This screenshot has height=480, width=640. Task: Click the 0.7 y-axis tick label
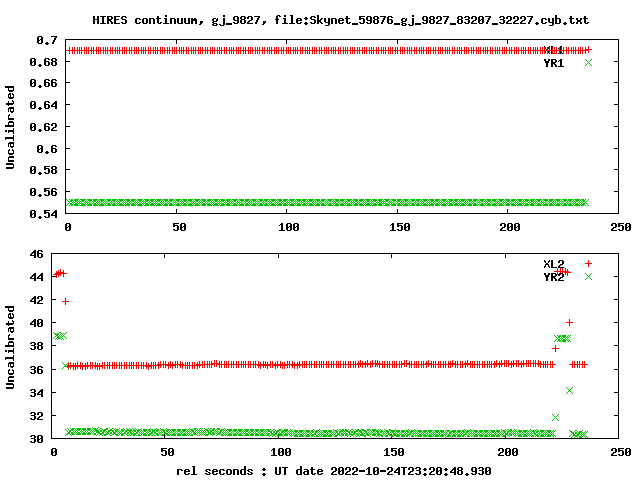[47, 40]
